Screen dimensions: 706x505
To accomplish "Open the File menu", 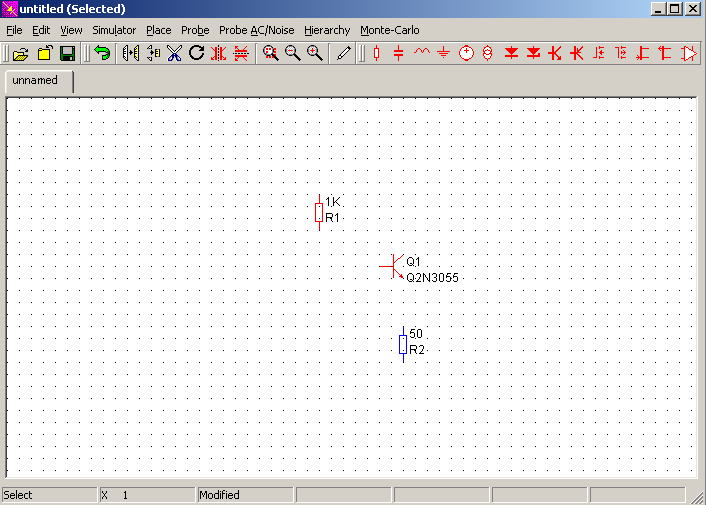I will tap(14, 30).
